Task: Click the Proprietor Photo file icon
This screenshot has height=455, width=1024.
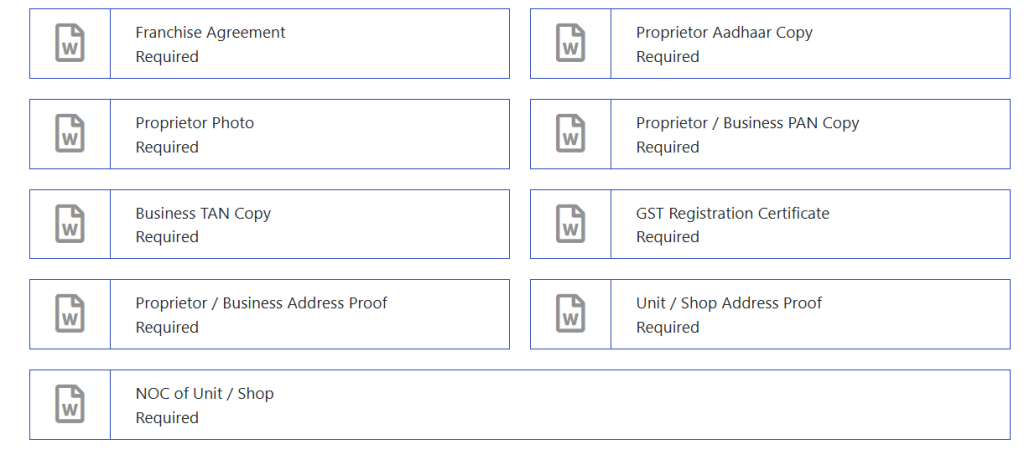Action: pyautogui.click(x=70, y=134)
